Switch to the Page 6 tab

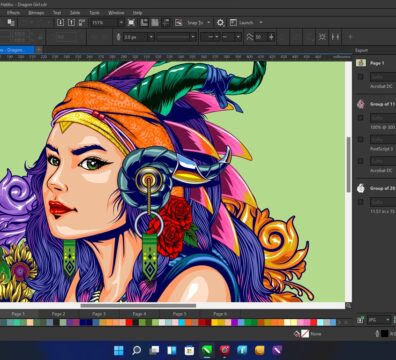pos(220,314)
